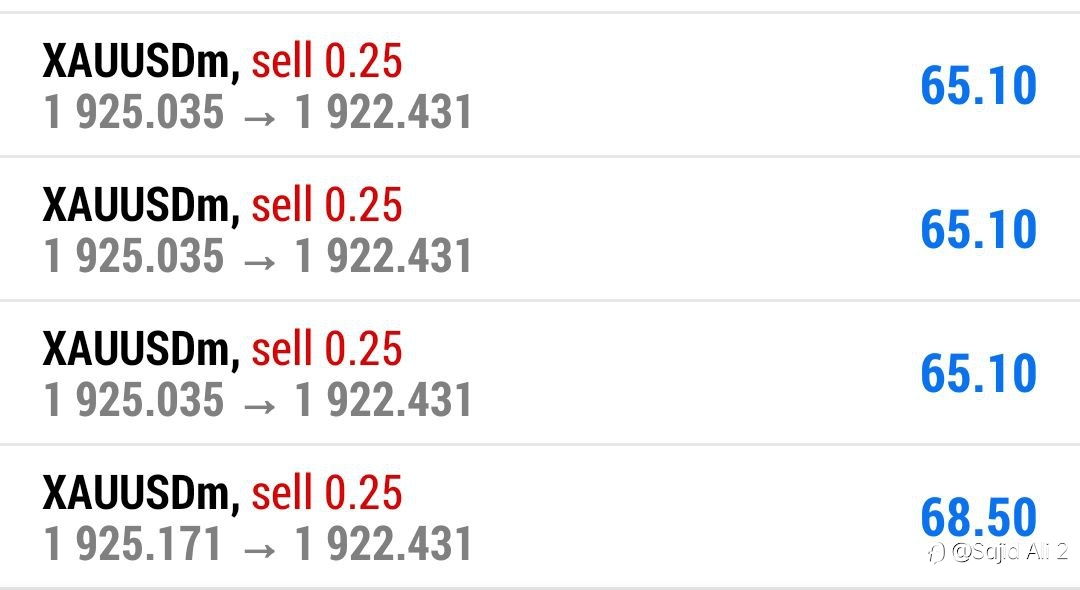Click red sell 0.25 in third trade

pos(326,349)
